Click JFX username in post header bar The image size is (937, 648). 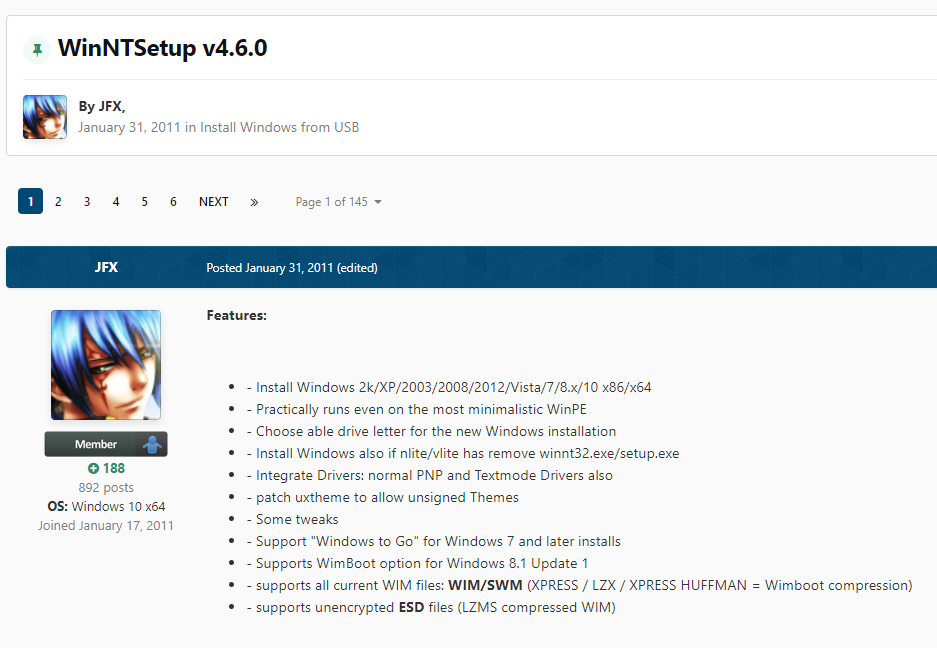pos(106,267)
